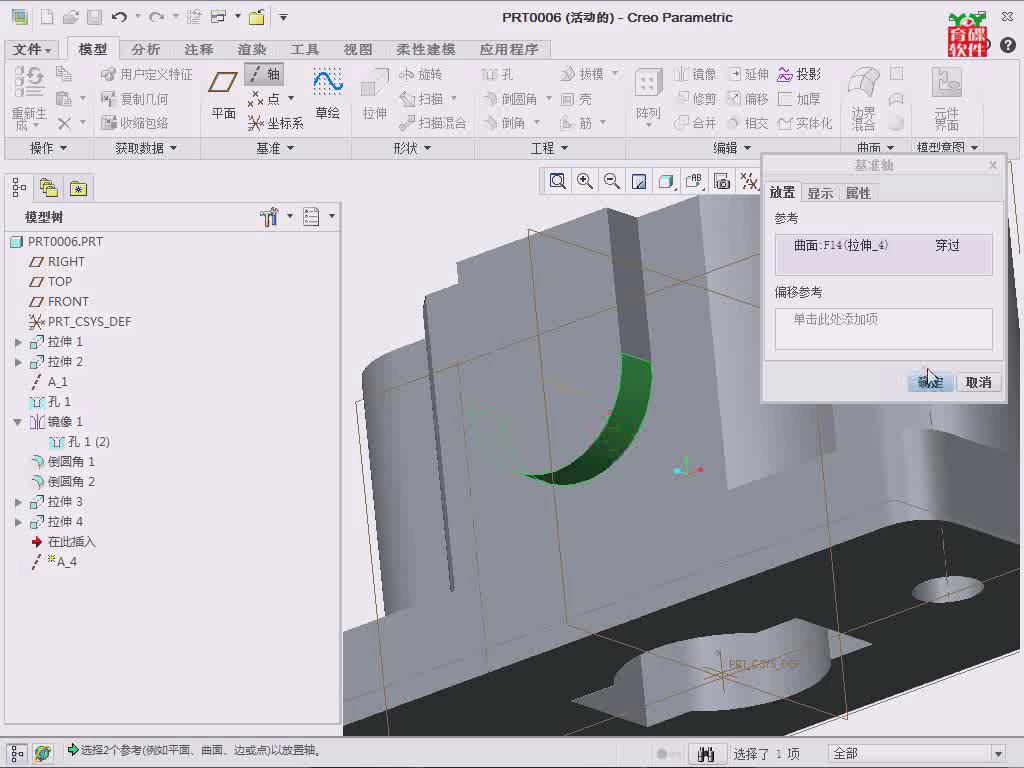Viewport: 1024px width, 768px height.
Task: Expand the 获取数据 group dropdown
Action: click(x=146, y=148)
